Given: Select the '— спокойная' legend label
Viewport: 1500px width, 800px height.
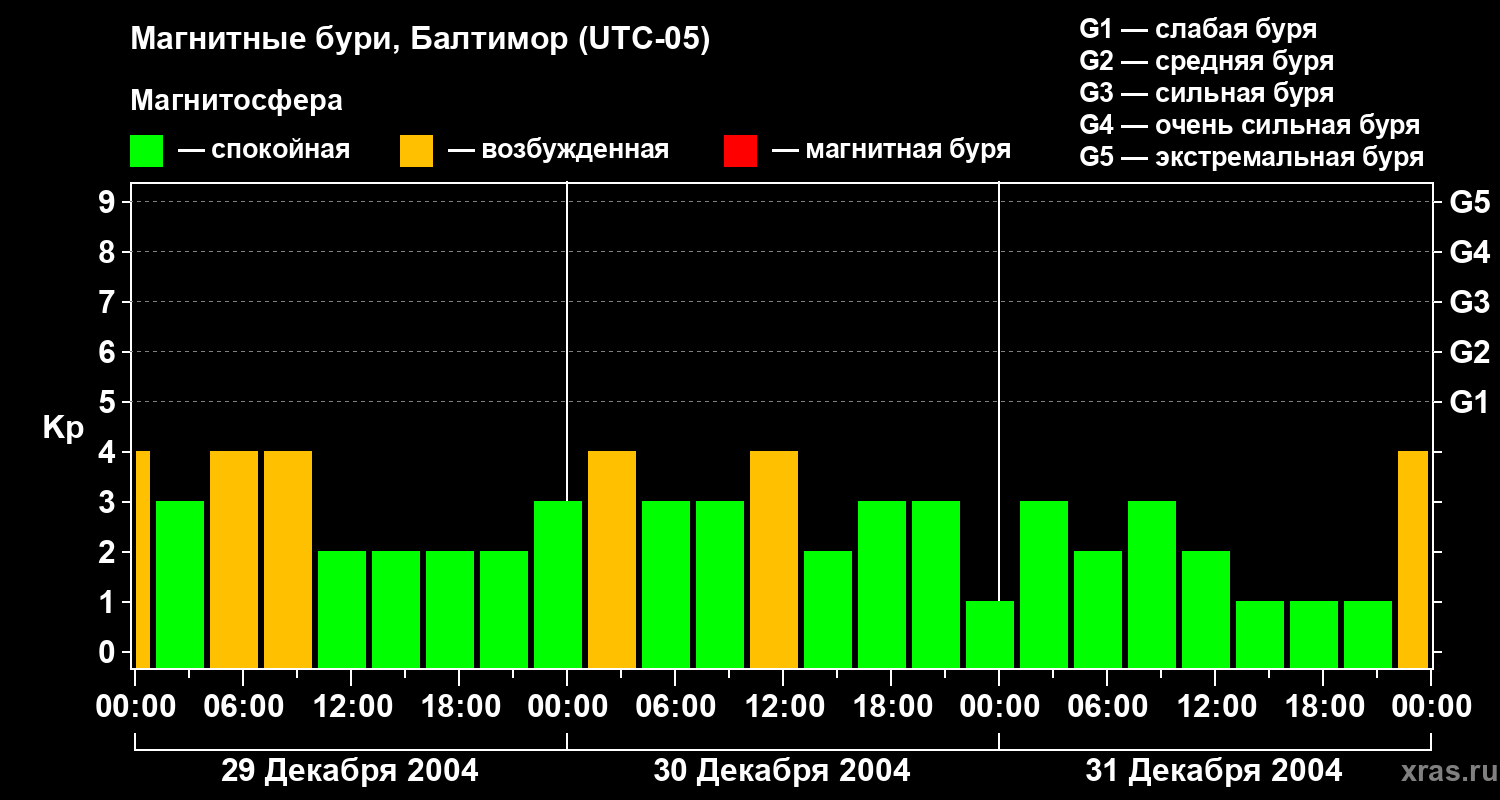Looking at the screenshot, I should pos(264,151).
